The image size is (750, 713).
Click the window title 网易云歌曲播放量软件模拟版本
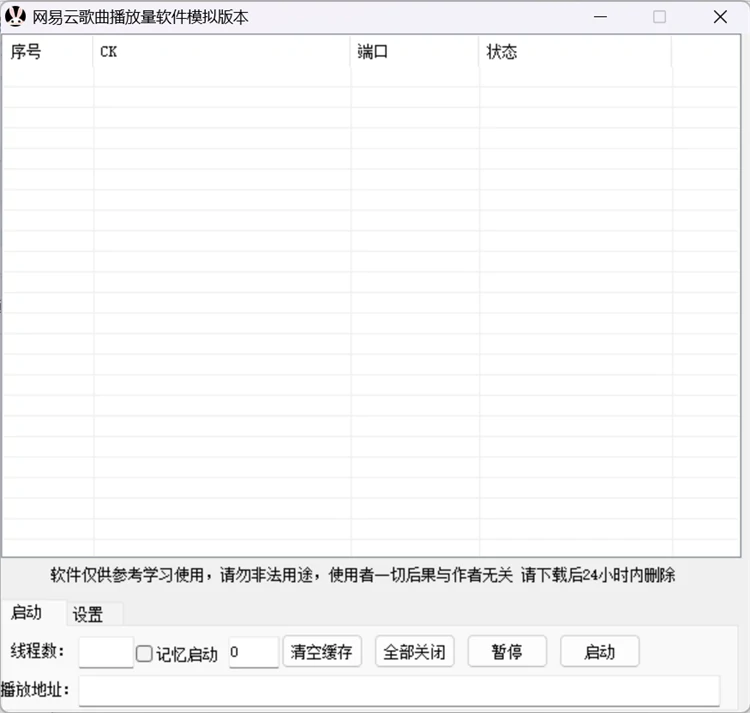140,17
